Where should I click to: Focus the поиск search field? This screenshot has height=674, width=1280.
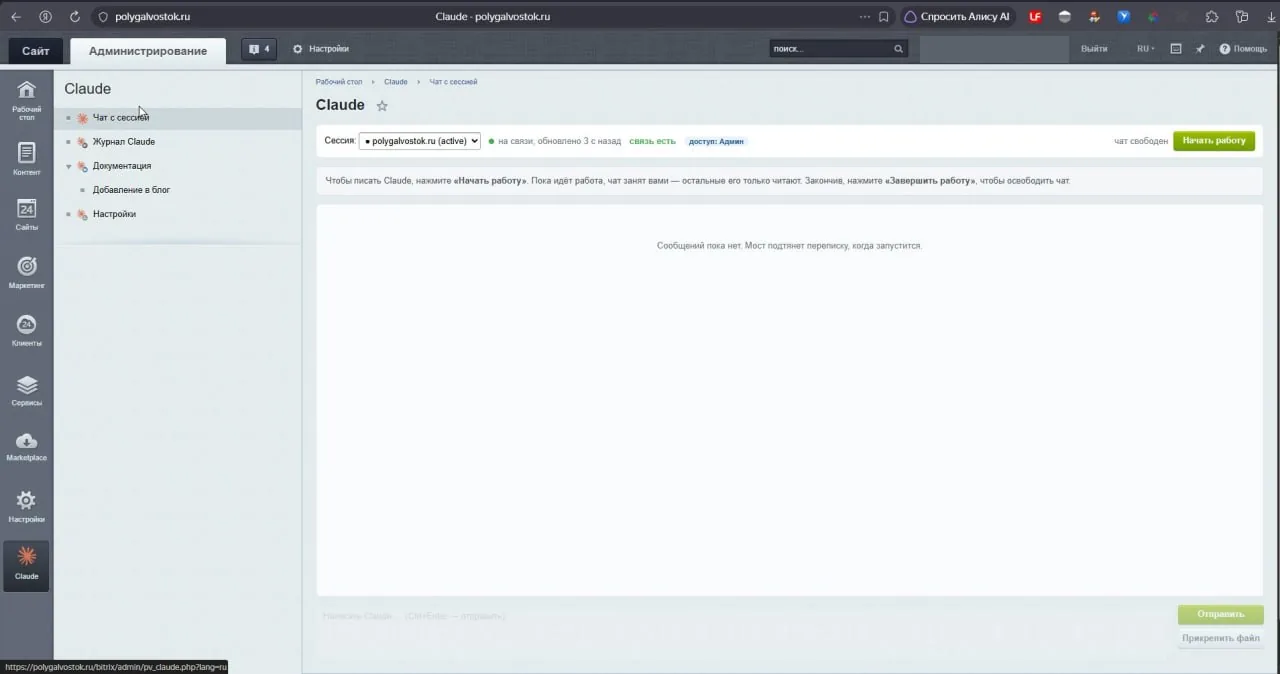pyautogui.click(x=830, y=49)
